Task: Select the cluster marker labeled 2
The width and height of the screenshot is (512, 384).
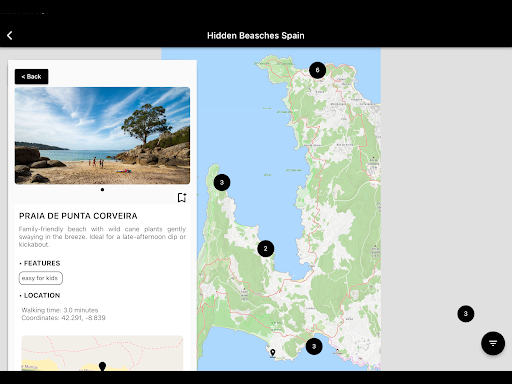Action: point(266,249)
